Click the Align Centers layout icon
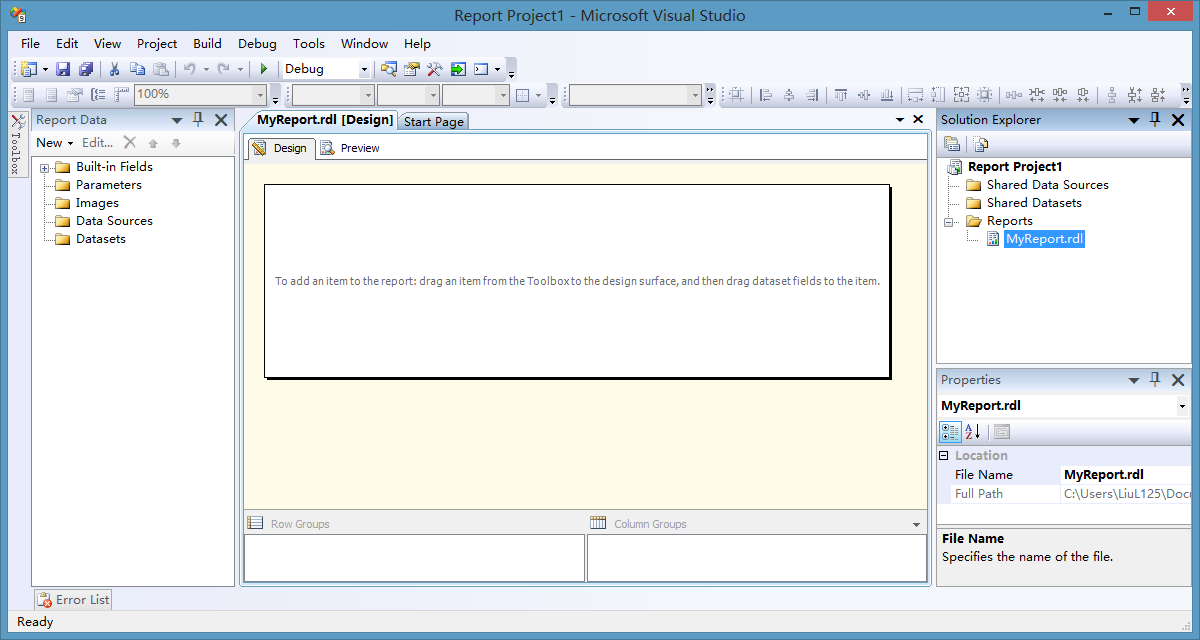 789,95
